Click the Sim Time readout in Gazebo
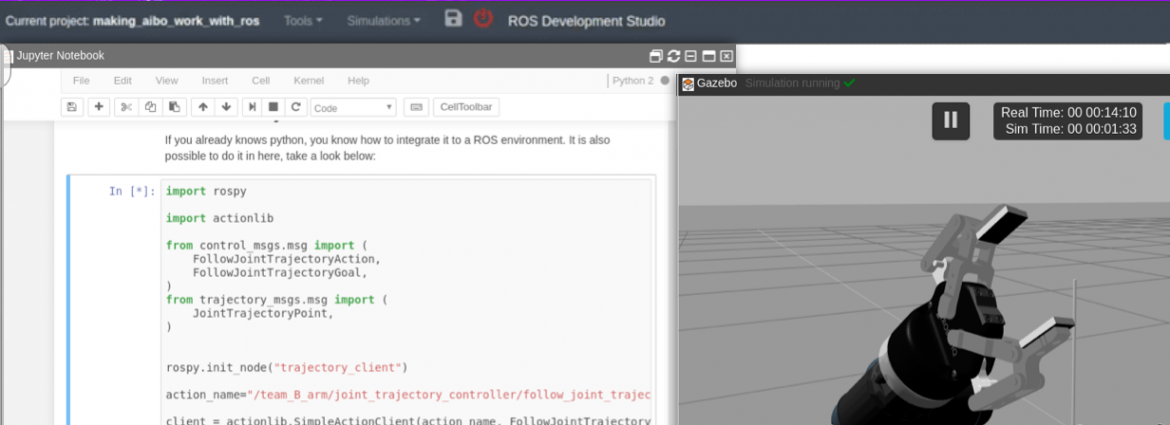The height and width of the screenshot is (425, 1170). pos(1069,129)
